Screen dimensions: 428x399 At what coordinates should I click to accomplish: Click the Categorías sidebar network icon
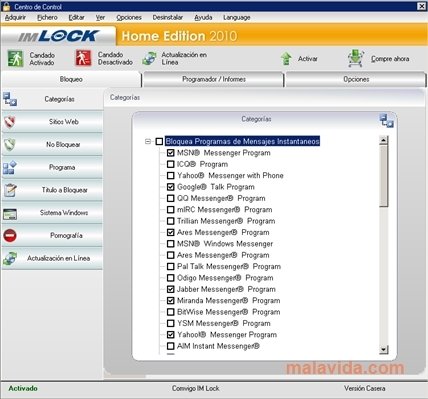click(x=10, y=99)
